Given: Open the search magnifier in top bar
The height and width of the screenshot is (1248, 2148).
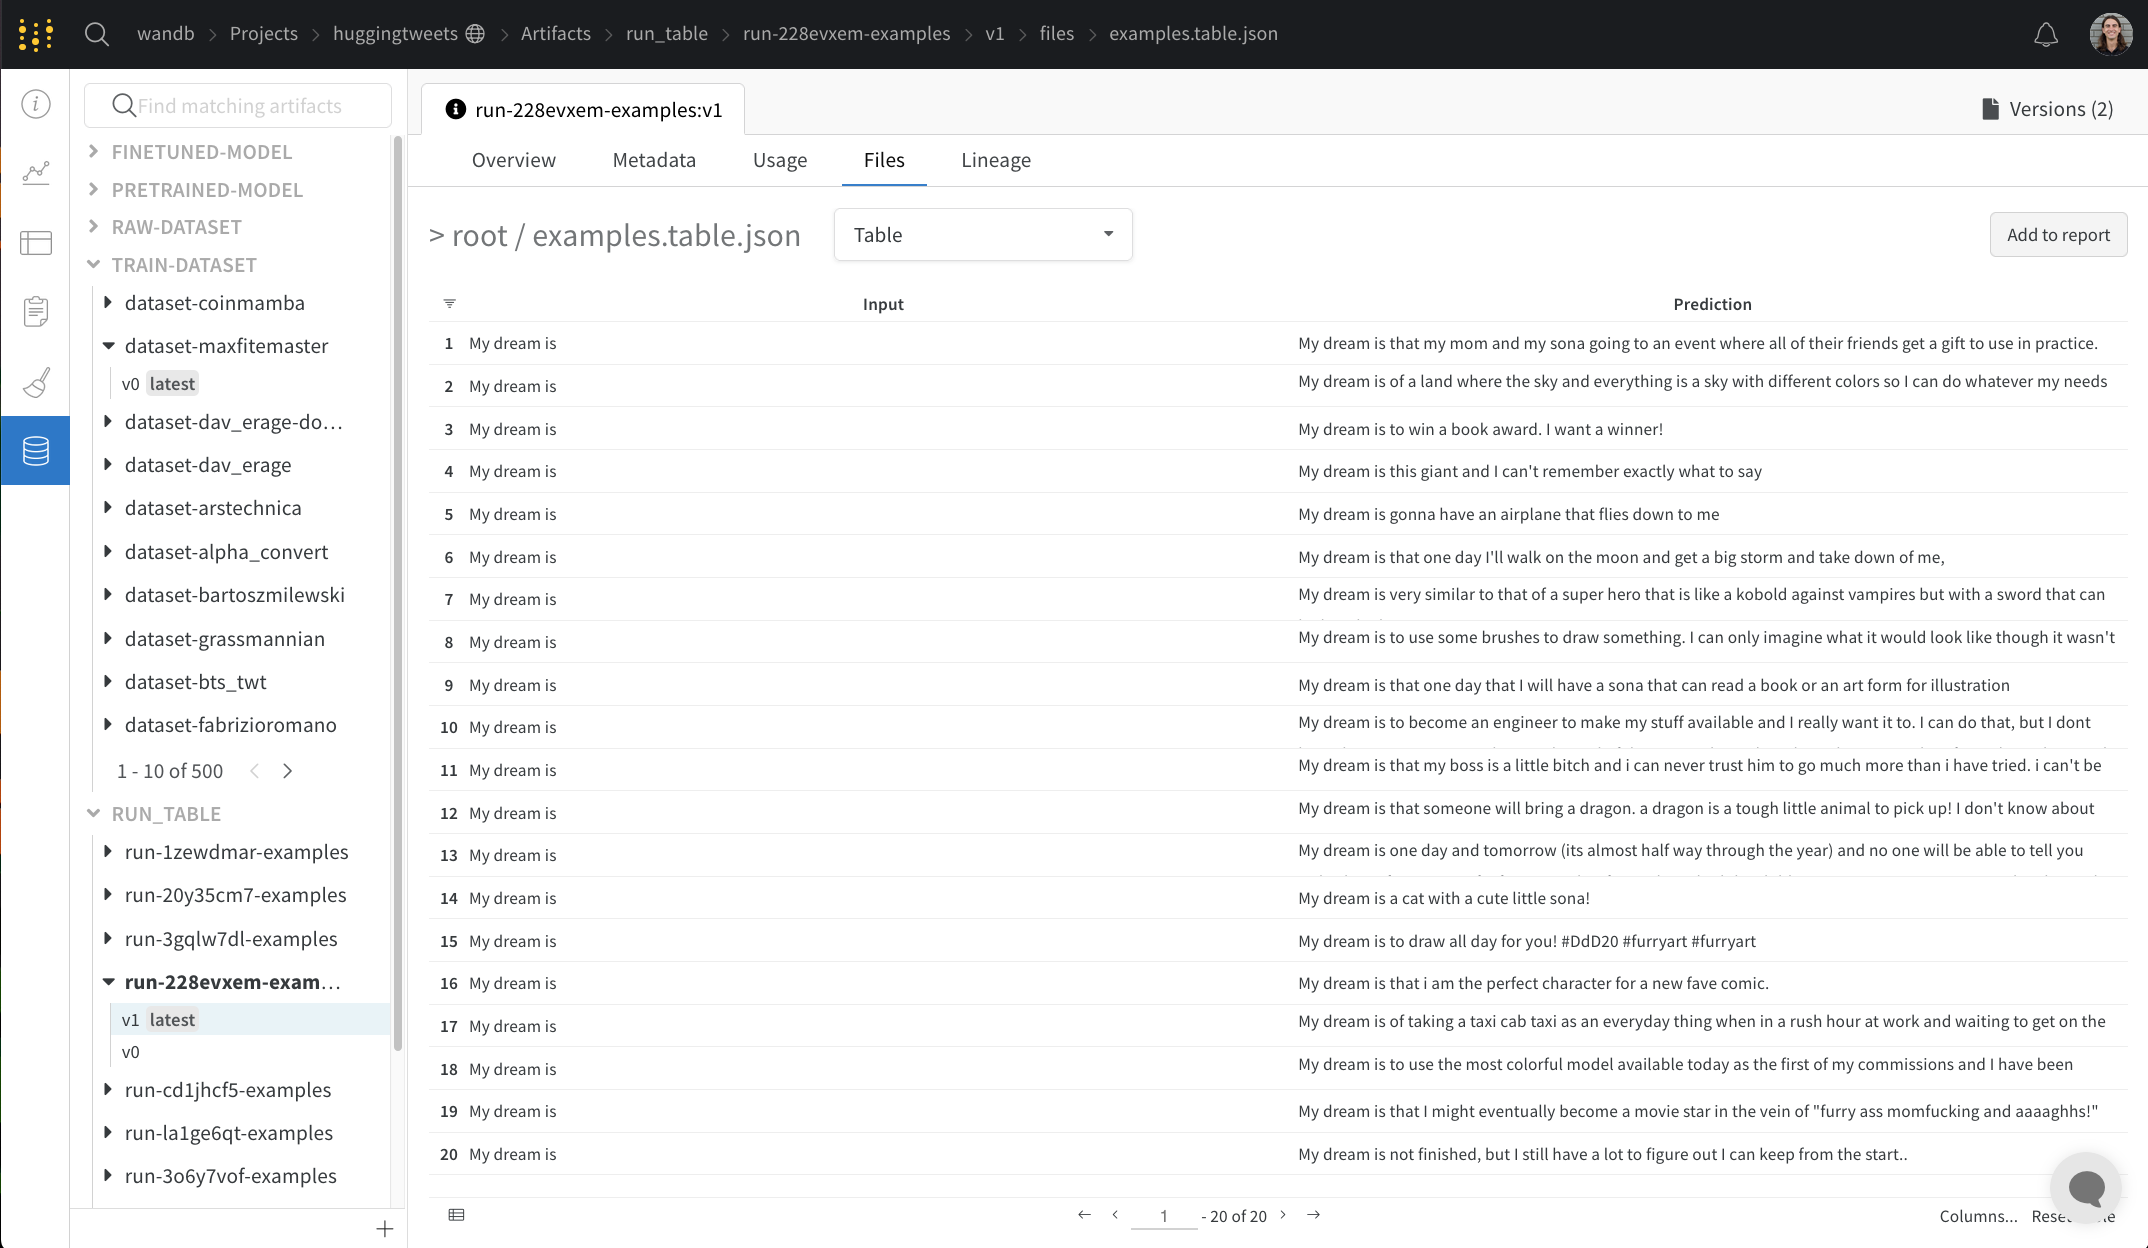Looking at the screenshot, I should click(96, 34).
